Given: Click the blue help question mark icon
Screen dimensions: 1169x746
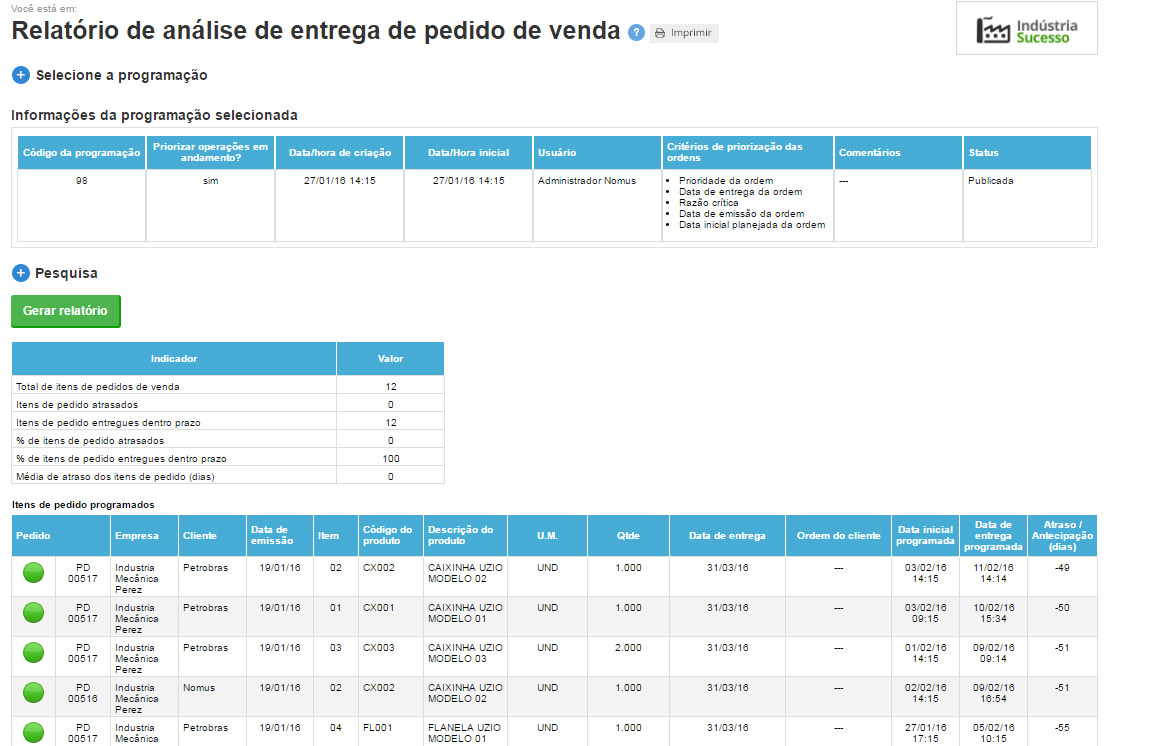Looking at the screenshot, I should [636, 32].
